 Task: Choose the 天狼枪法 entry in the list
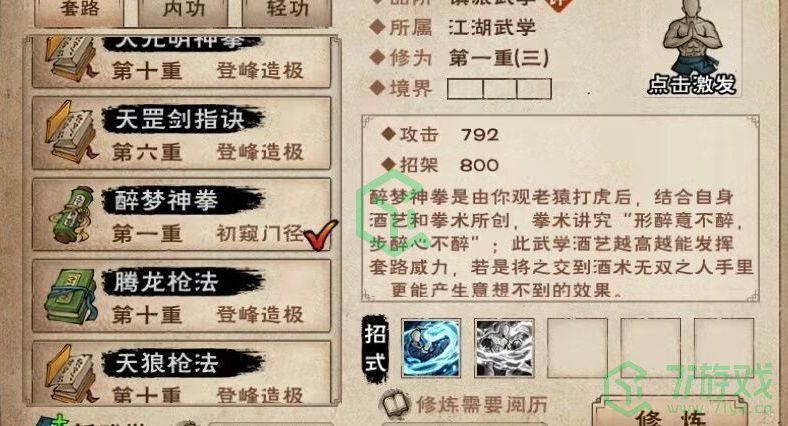(x=181, y=373)
